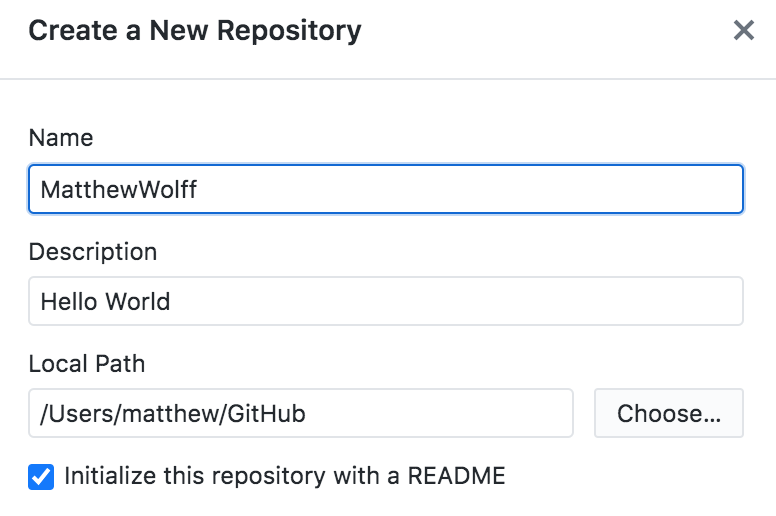Click the 'Name' field label
The image size is (776, 516).
click(61, 139)
